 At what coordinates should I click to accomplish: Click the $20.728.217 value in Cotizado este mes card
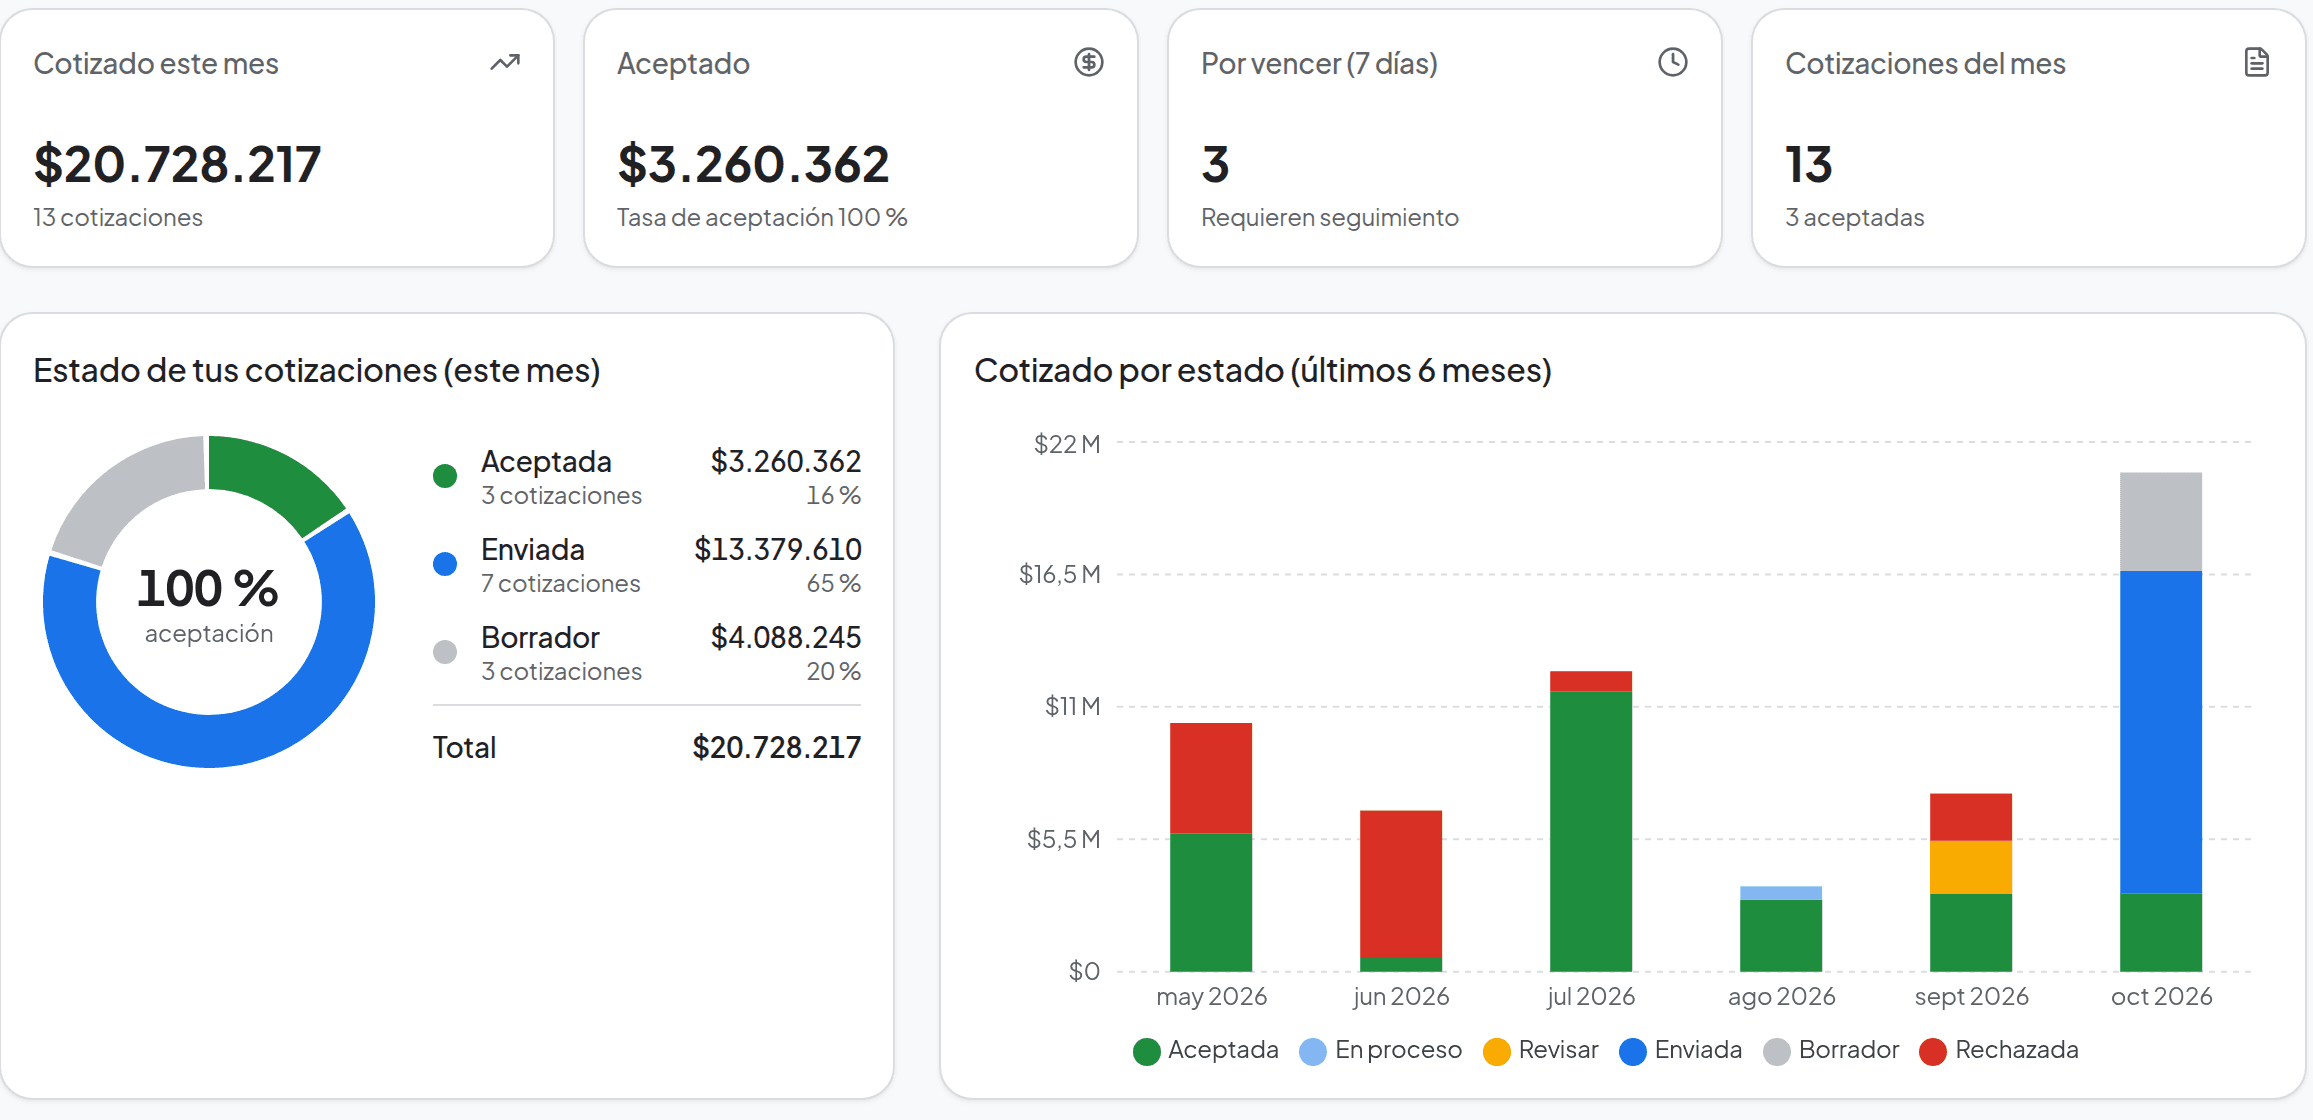click(177, 164)
